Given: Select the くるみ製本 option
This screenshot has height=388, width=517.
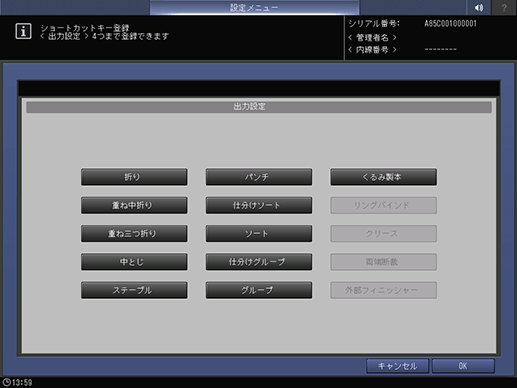Looking at the screenshot, I should 383,177.
